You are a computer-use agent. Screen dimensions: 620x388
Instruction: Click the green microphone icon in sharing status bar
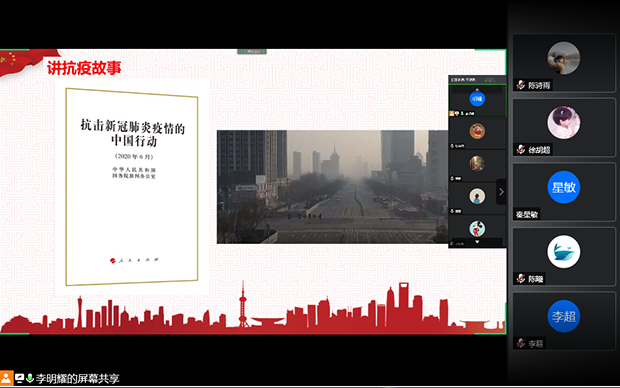point(30,378)
